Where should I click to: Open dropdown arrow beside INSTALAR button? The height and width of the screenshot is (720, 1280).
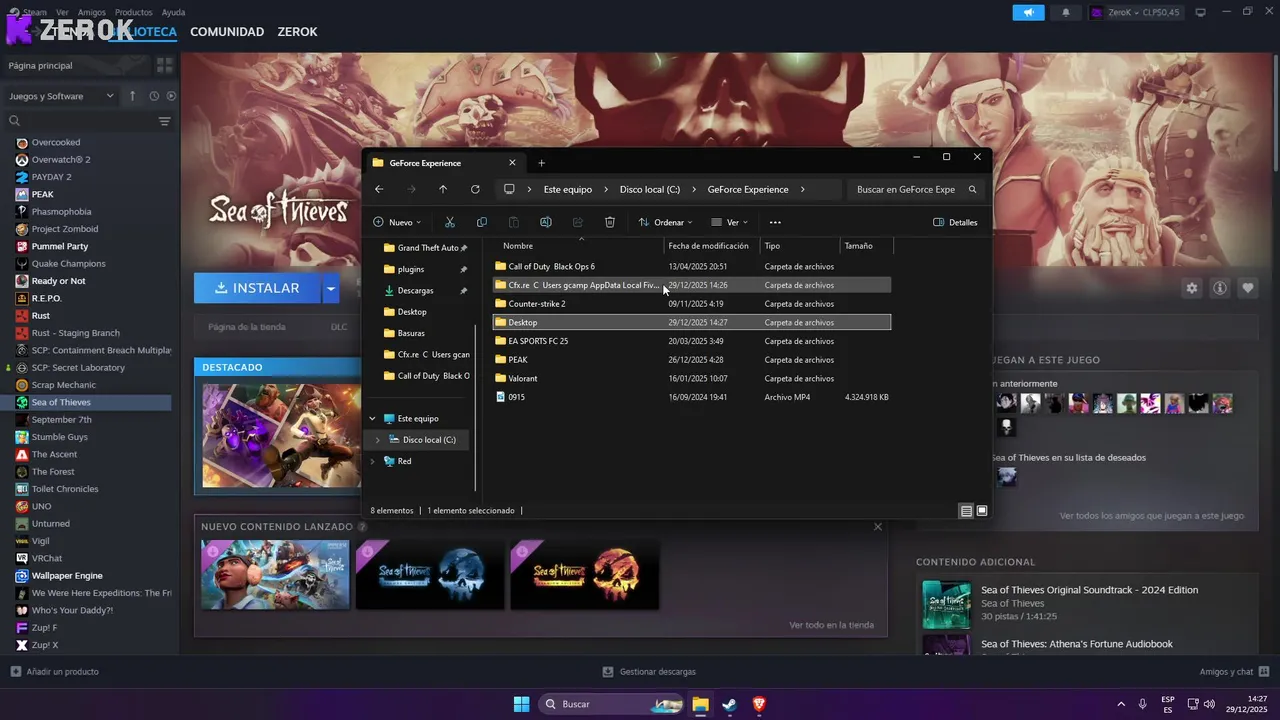click(330, 288)
